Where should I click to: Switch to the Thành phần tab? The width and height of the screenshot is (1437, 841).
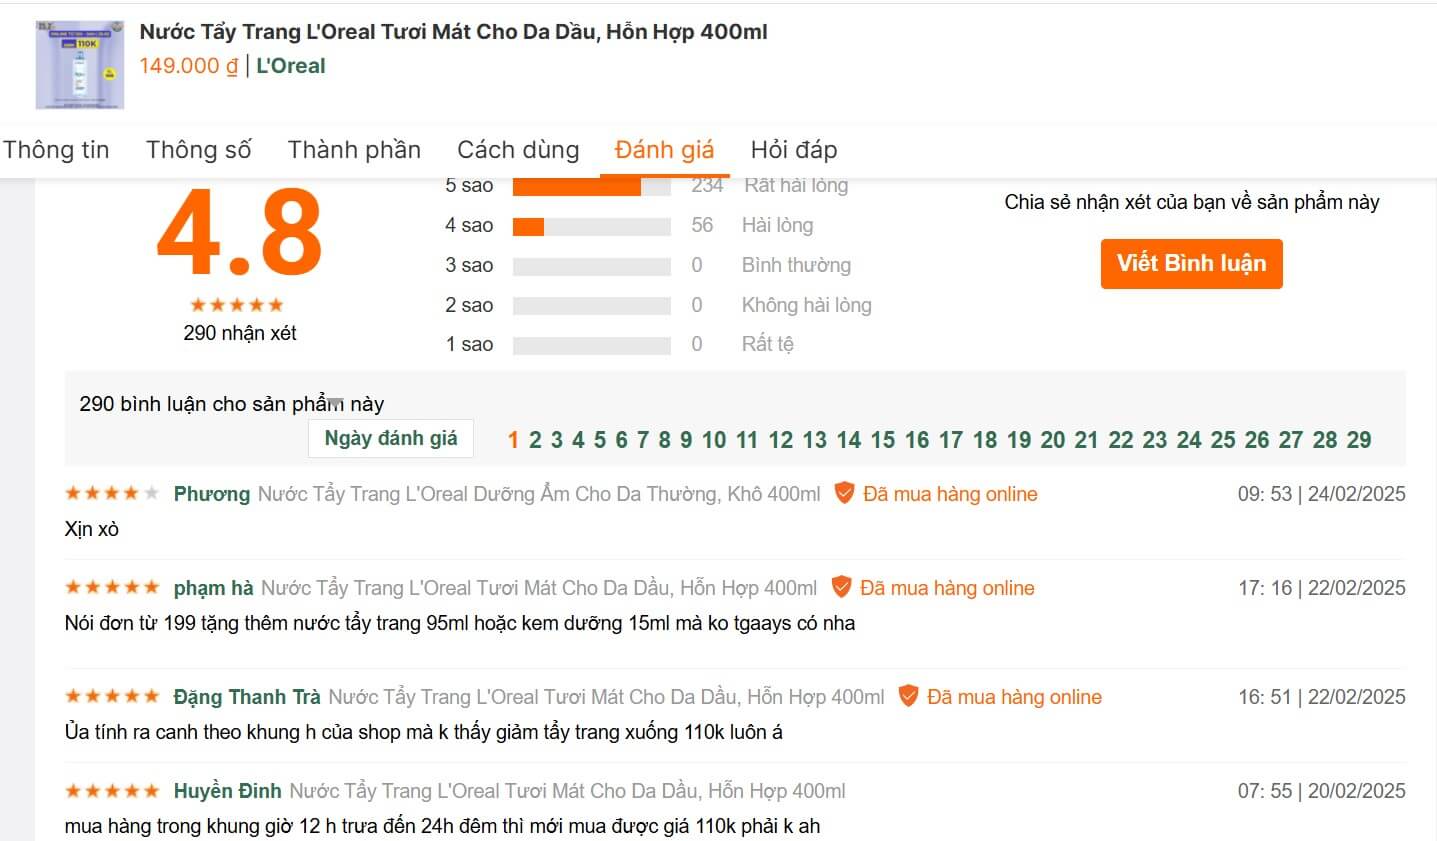pos(353,149)
